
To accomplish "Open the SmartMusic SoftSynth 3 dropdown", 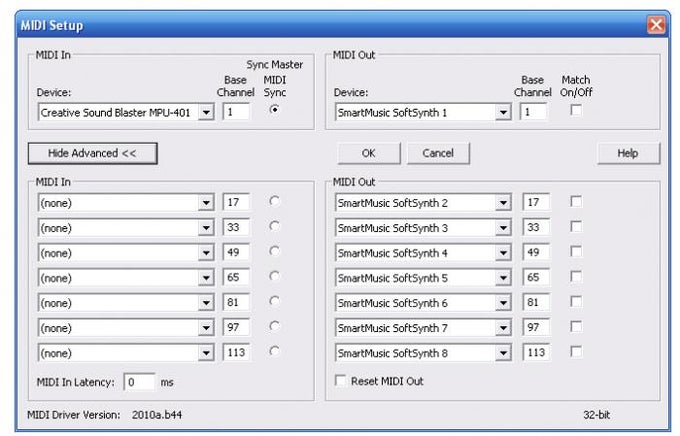I will (423, 228).
